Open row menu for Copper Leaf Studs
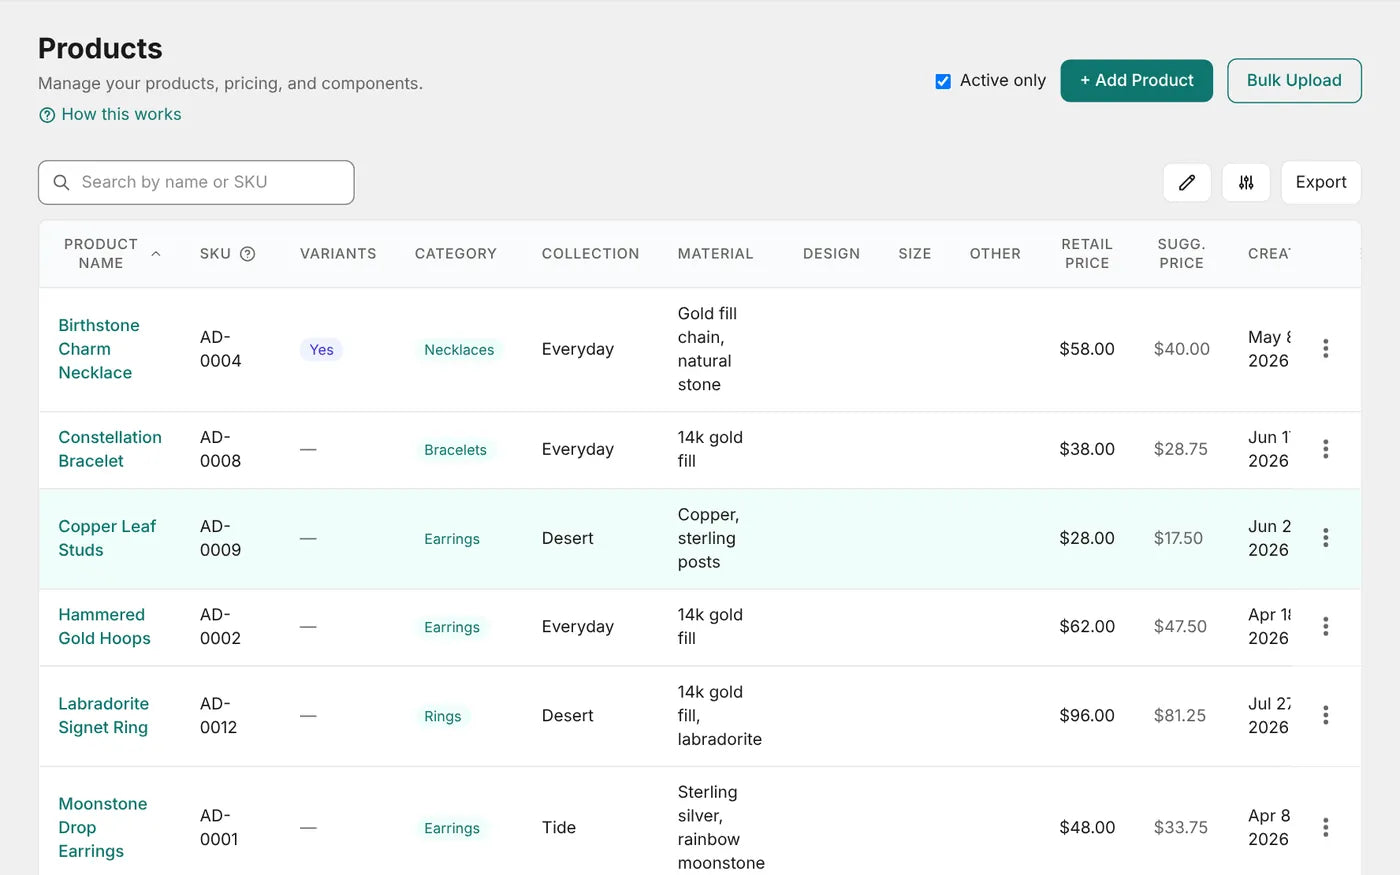 tap(1326, 538)
